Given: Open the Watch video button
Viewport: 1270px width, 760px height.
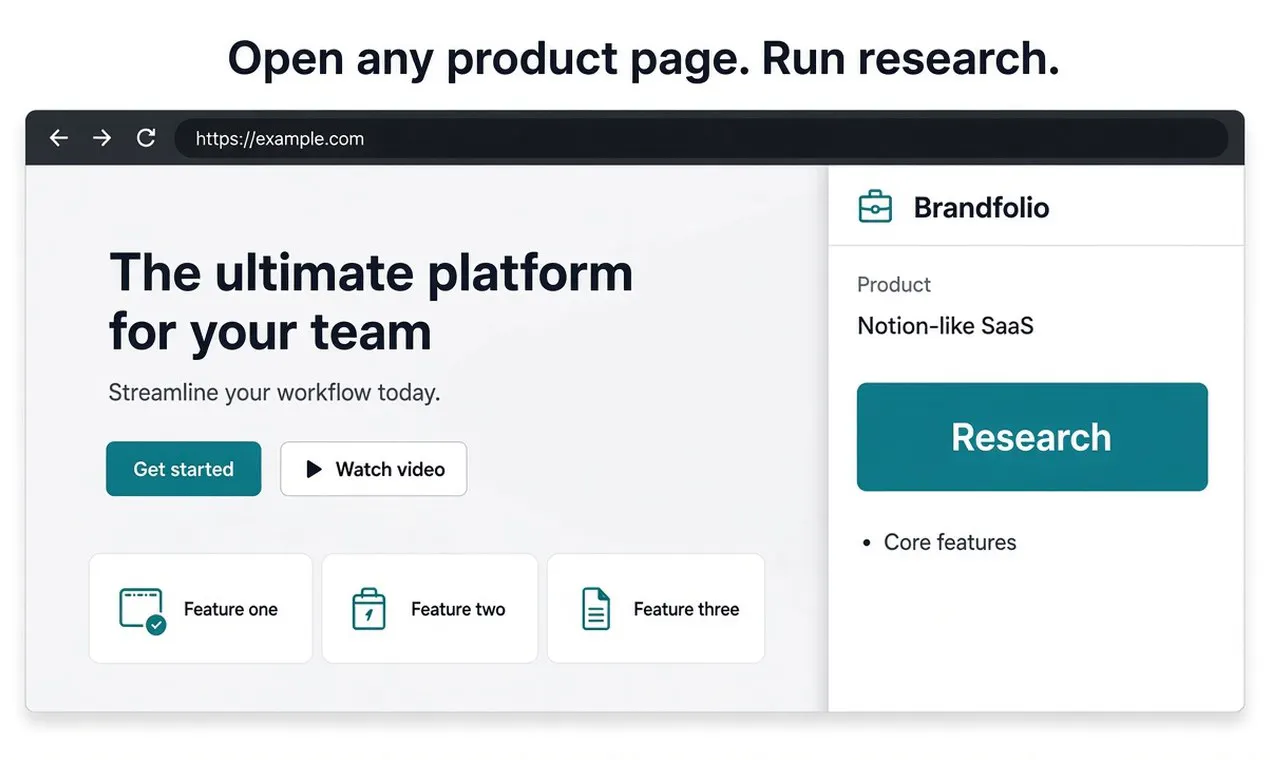Looking at the screenshot, I should click(373, 469).
